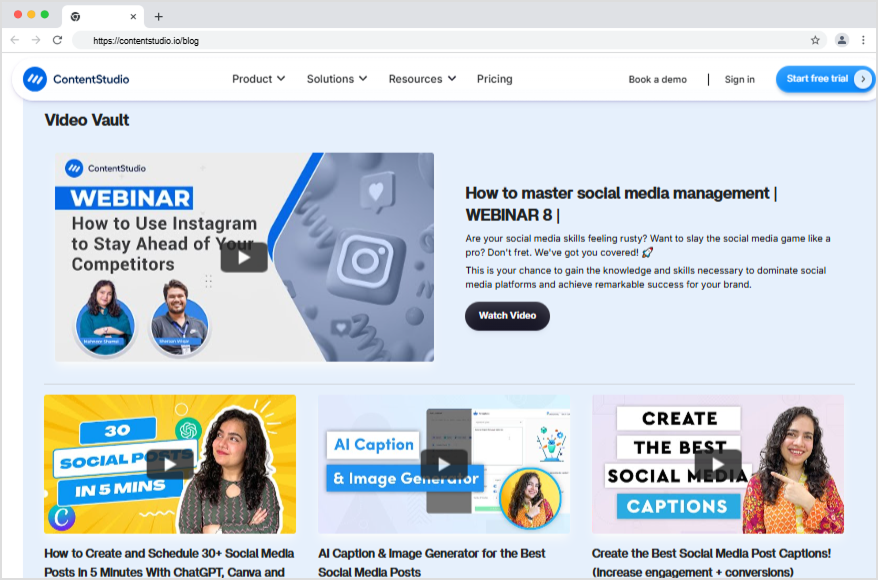Click Start free trial button
Screen dimensions: 878x580
(824, 79)
